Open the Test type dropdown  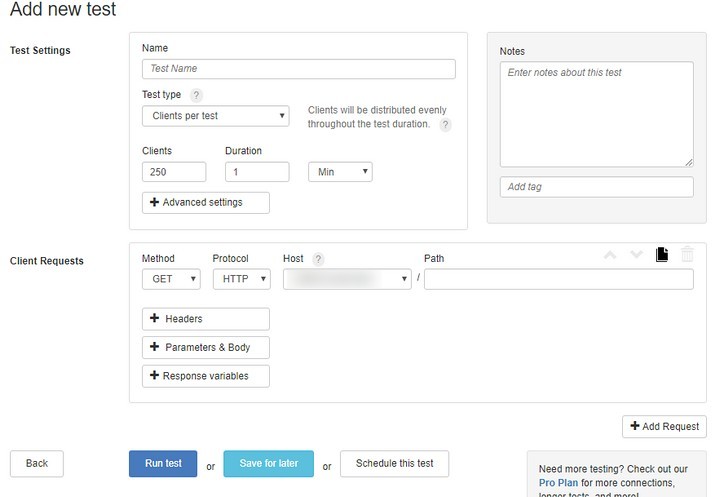click(x=215, y=116)
